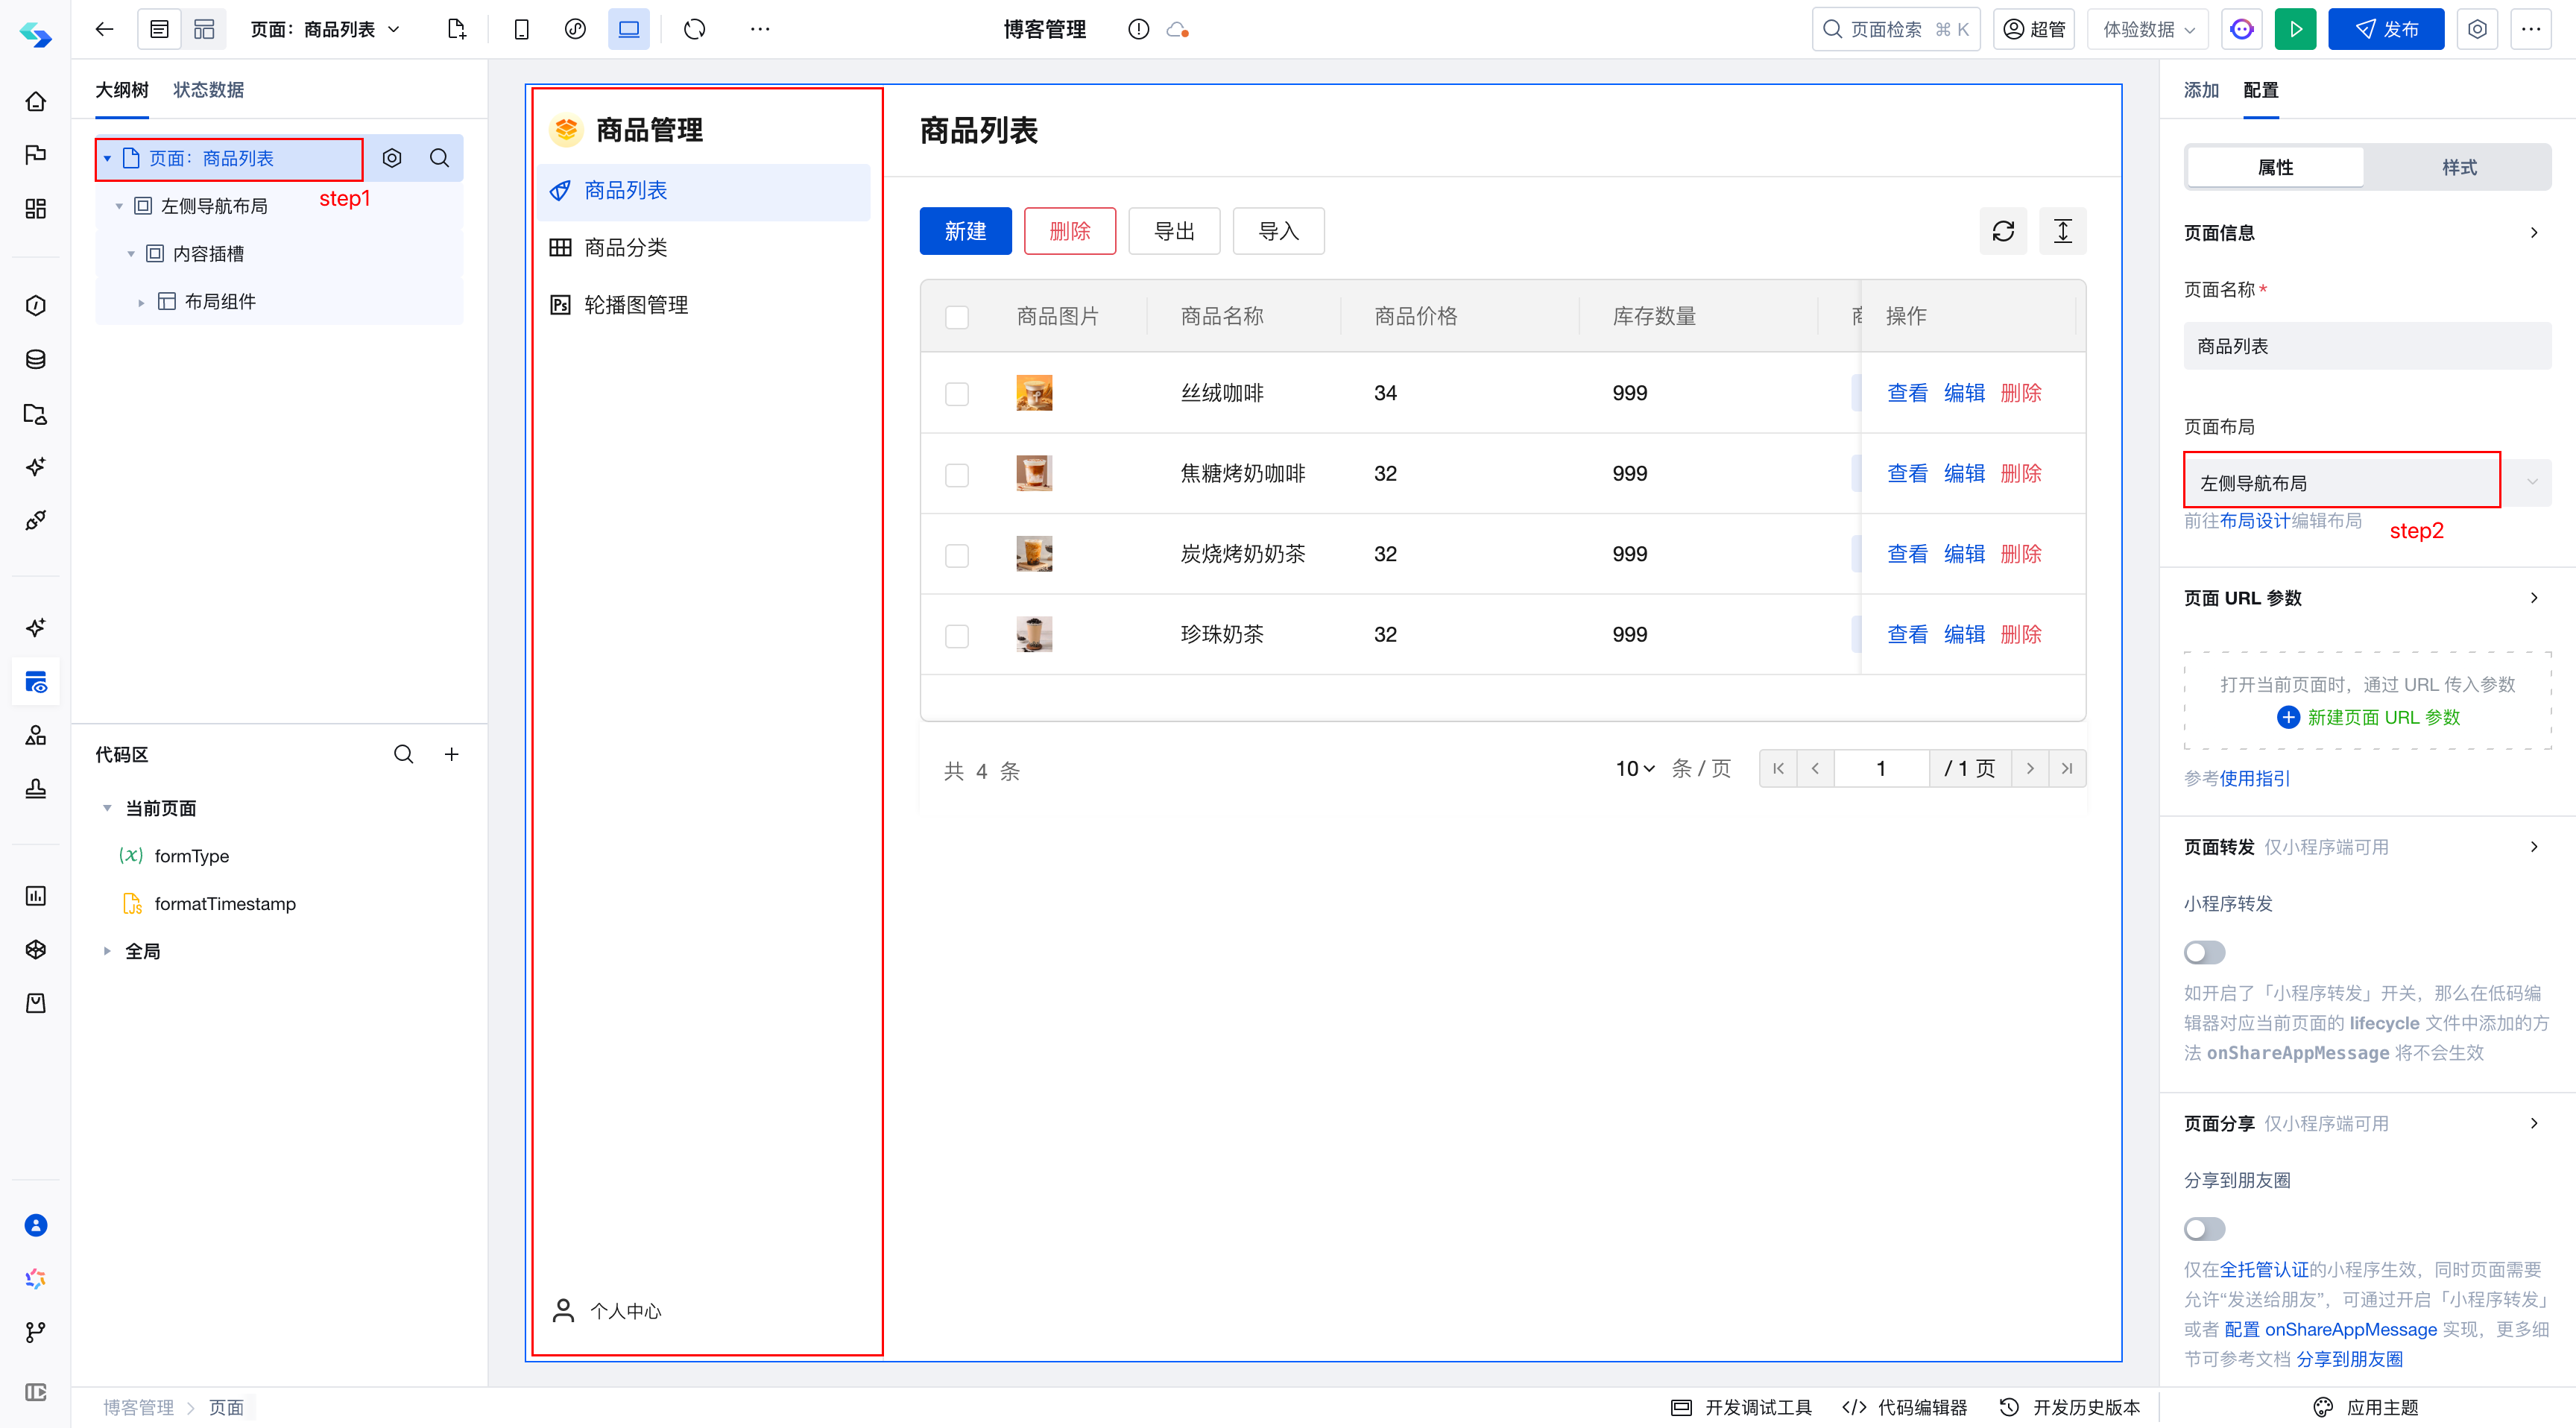Screen dimensions: 2576x1428
Task: Open the 体验数据 dropdown
Action: [2149, 29]
